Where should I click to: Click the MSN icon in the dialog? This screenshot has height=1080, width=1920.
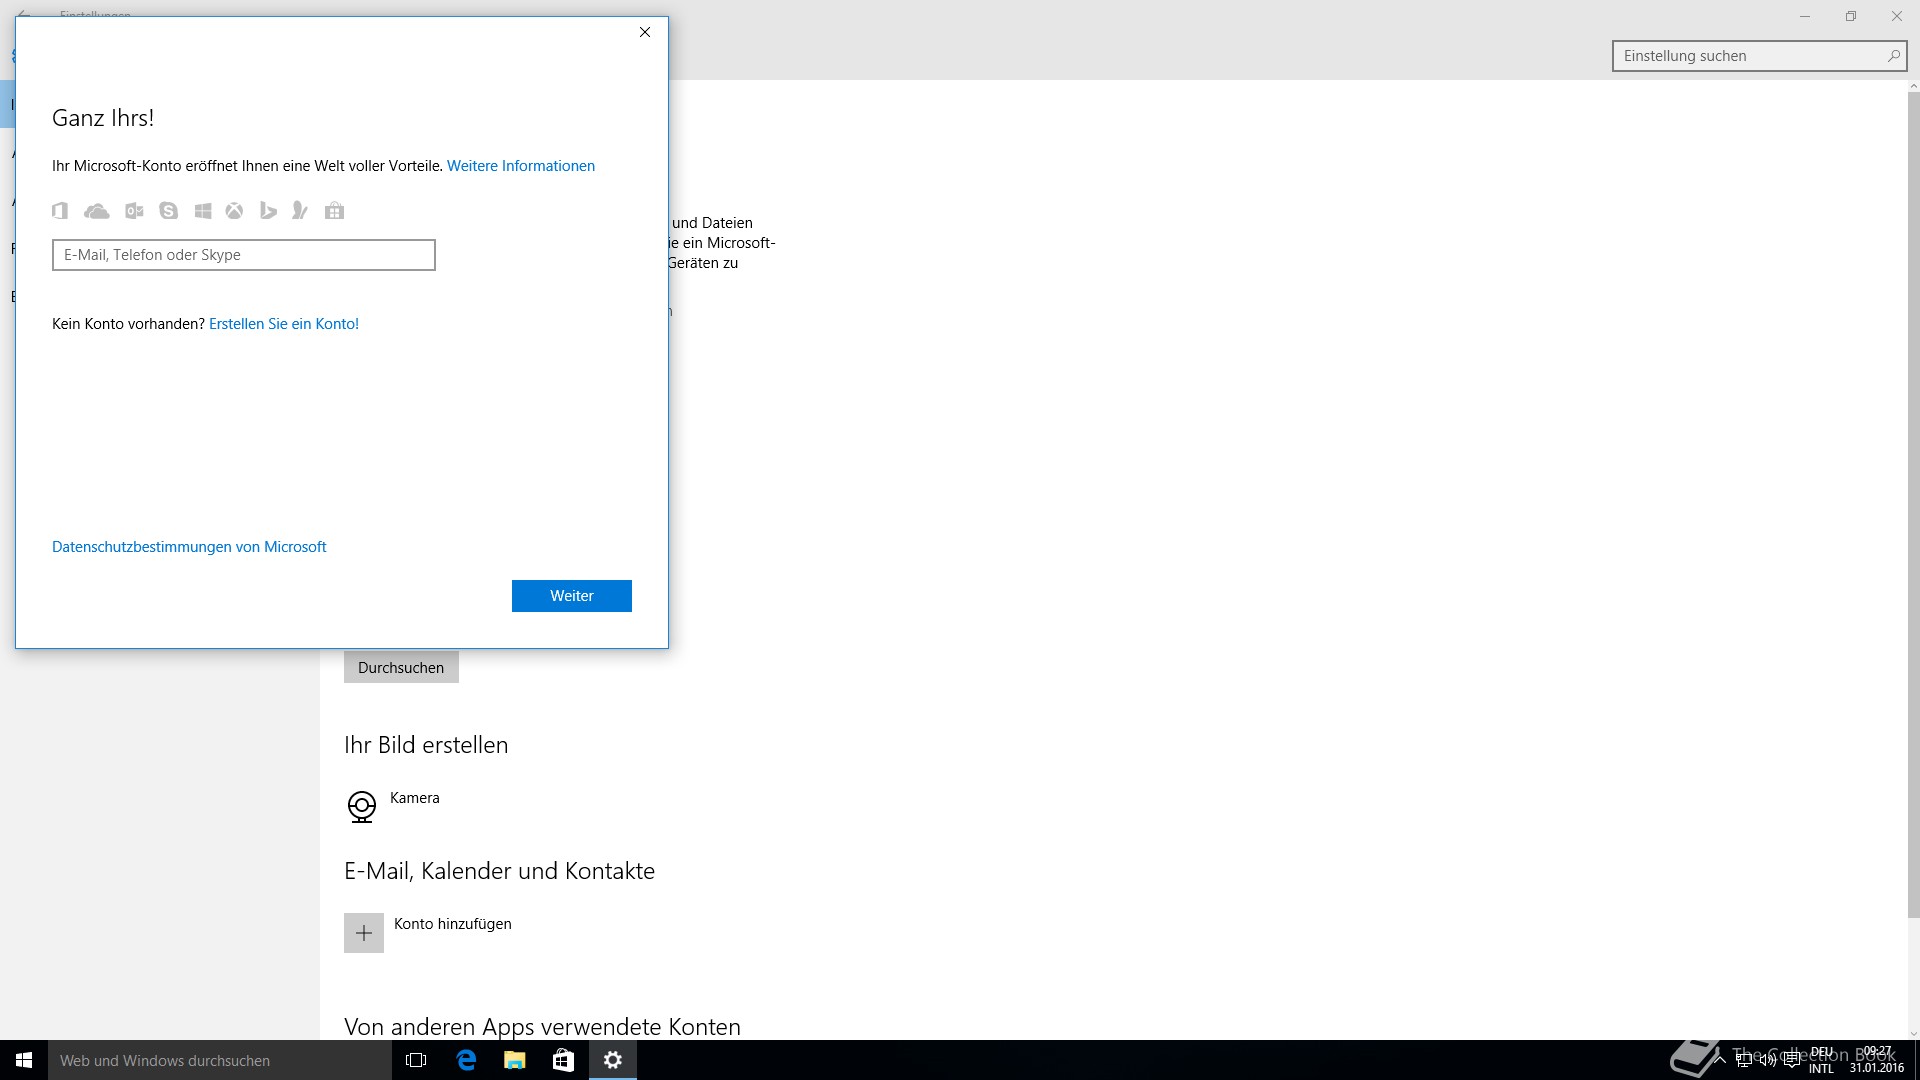pos(300,211)
